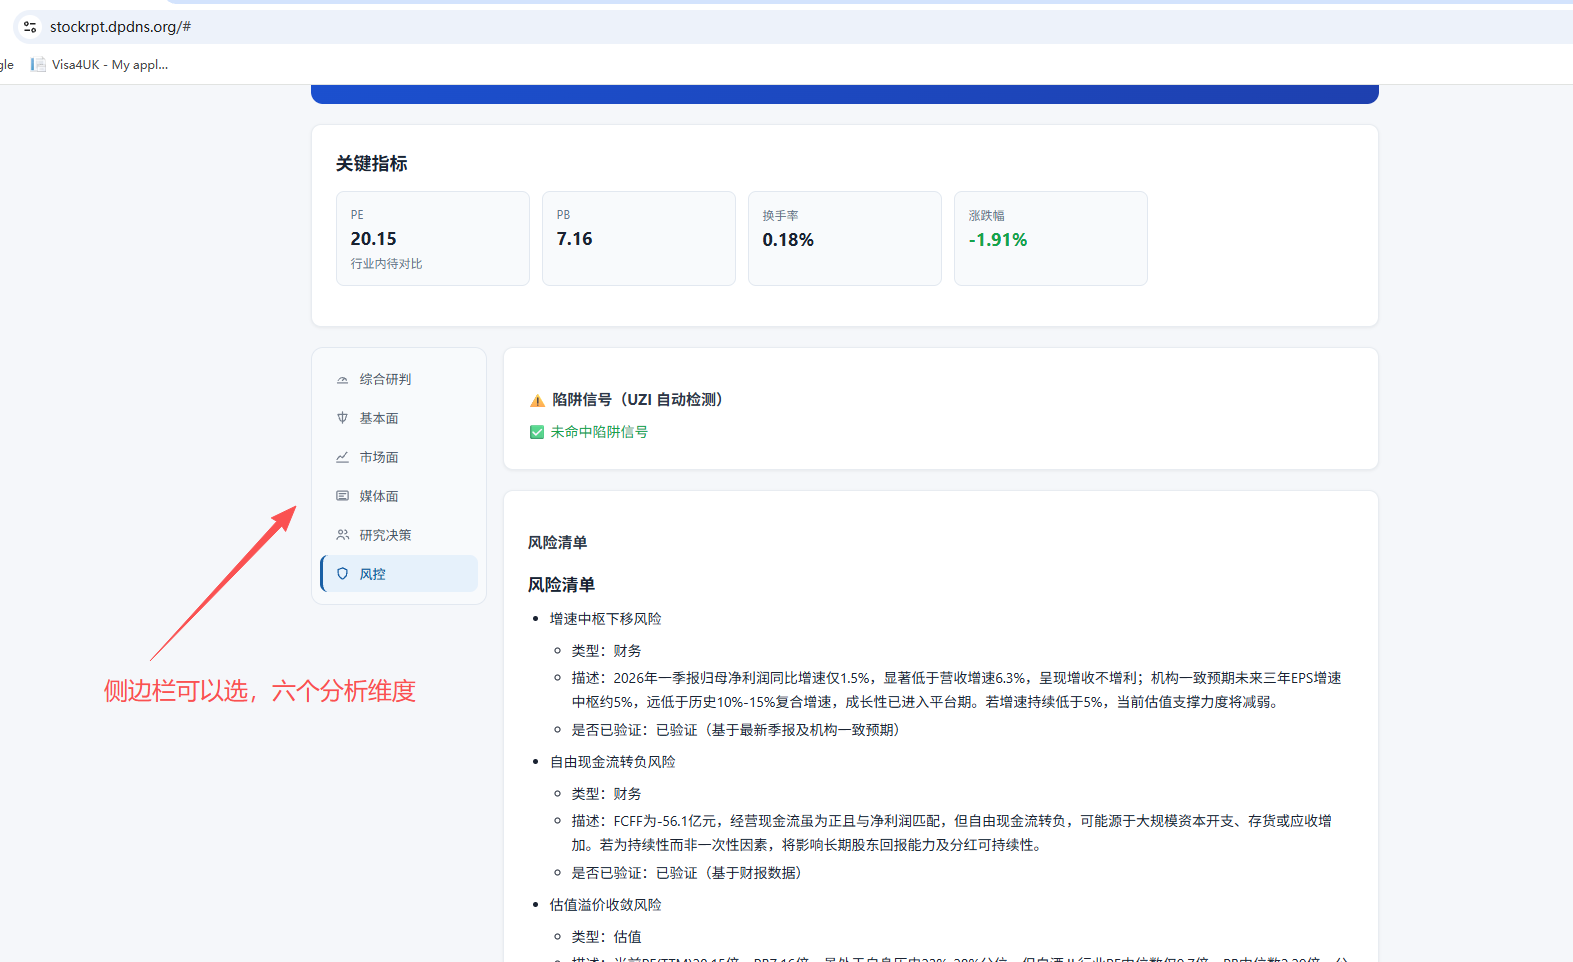Click 是否已验证 line mentioning 最新季报及机构一致预期
Viewport: 1573px width, 962px height.
tap(736, 730)
